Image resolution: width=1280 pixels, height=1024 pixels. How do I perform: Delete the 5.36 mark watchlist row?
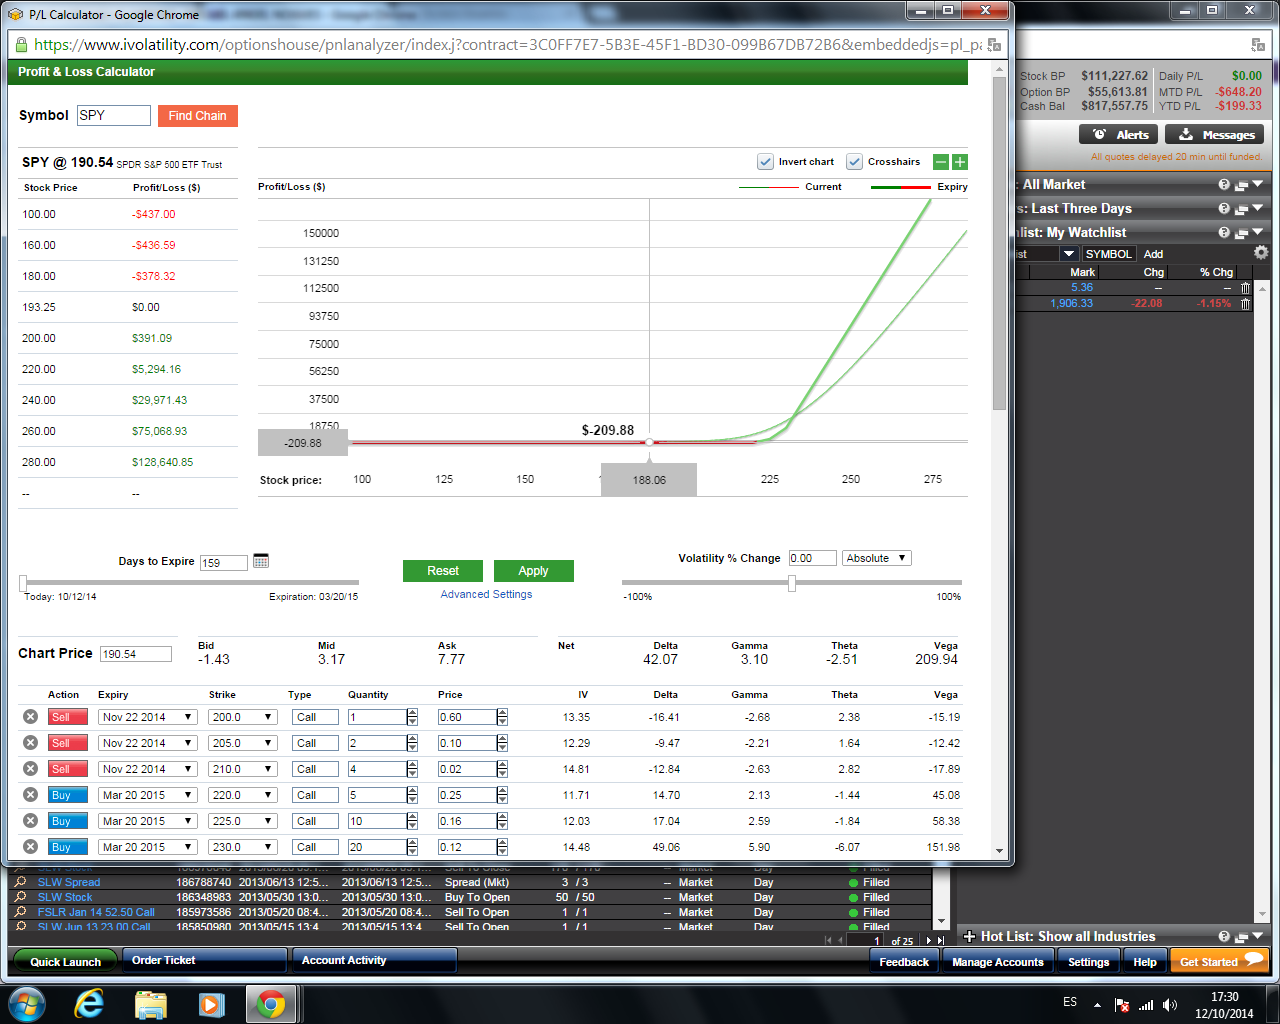pos(1246,288)
